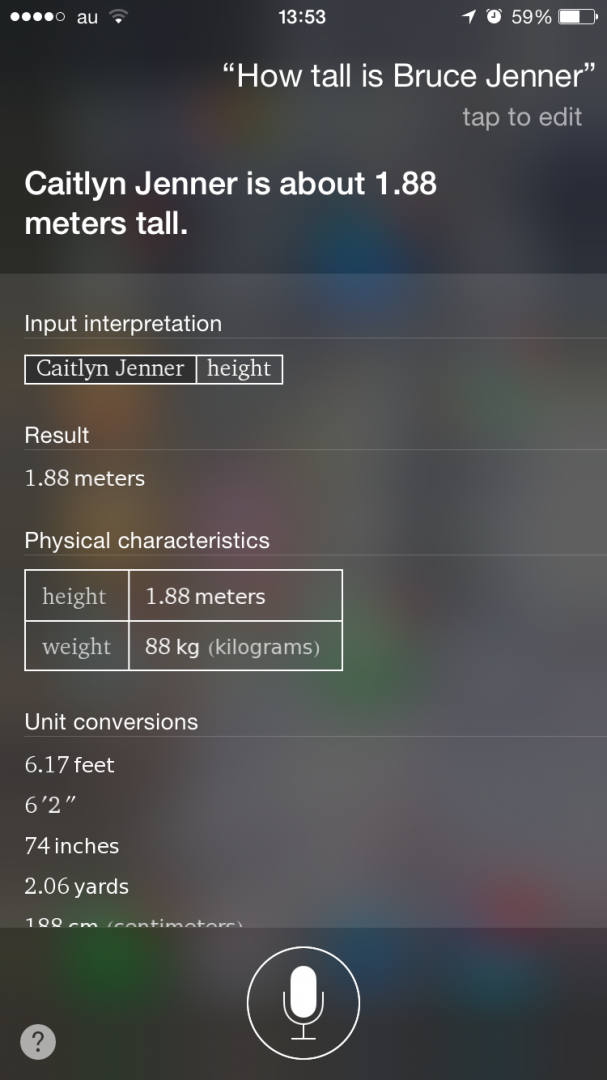Screen dimensions: 607x1080
Task: Tap the alarm clock icon in the status bar
Action: pyautogui.click(x=492, y=16)
